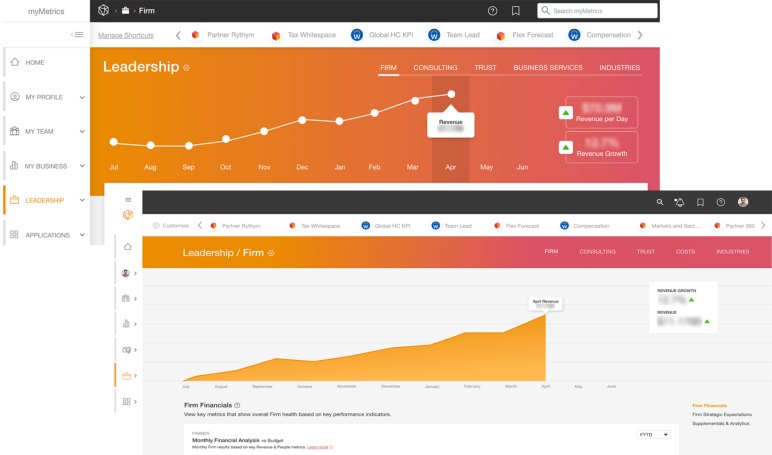The image size is (772, 455).
Task: Expand APPLICATIONS menu chevron
Action: (x=82, y=235)
